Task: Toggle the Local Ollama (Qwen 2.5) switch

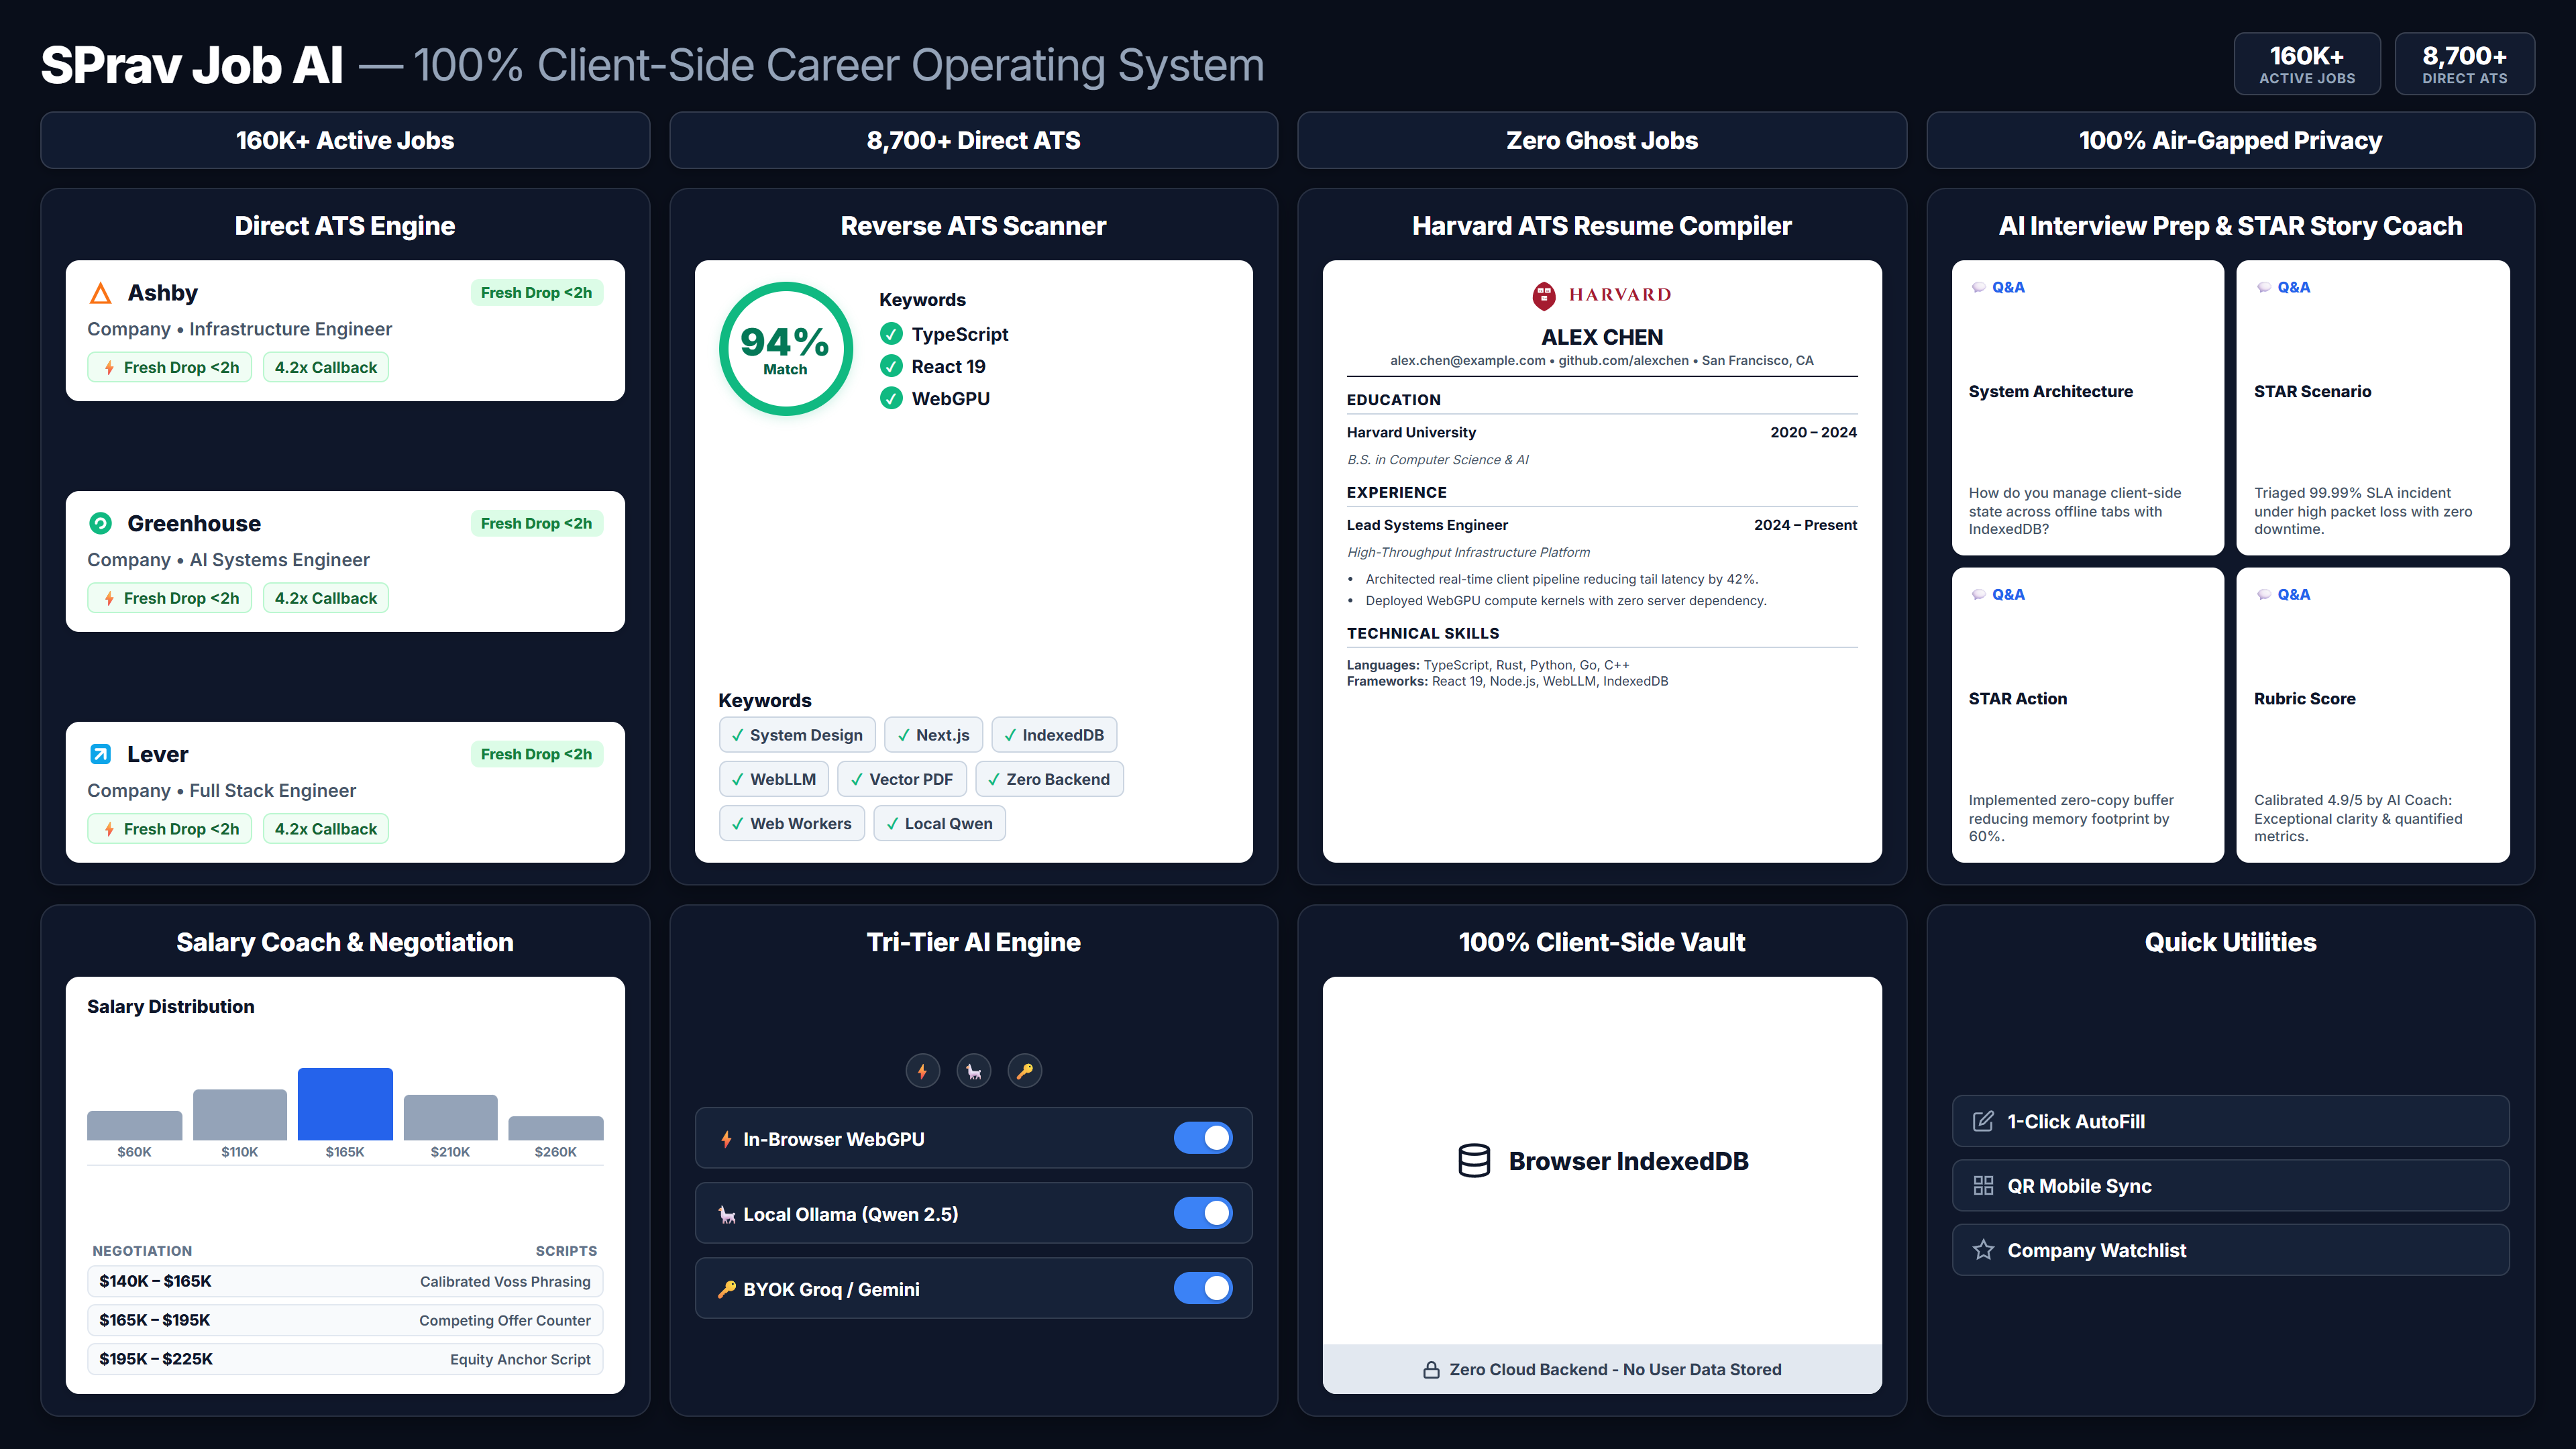Action: tap(1203, 1213)
